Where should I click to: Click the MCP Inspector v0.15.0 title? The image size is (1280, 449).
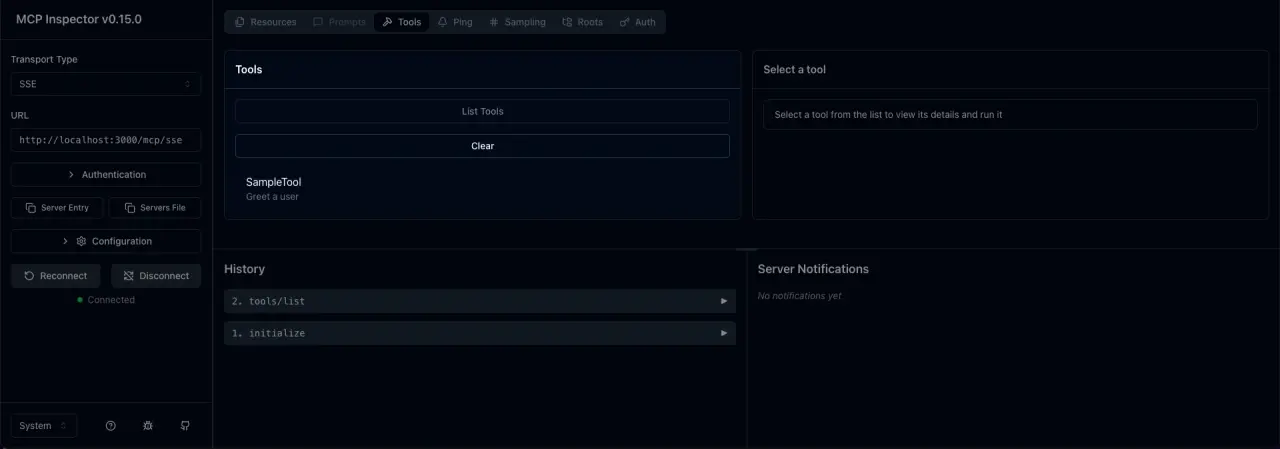79,19
